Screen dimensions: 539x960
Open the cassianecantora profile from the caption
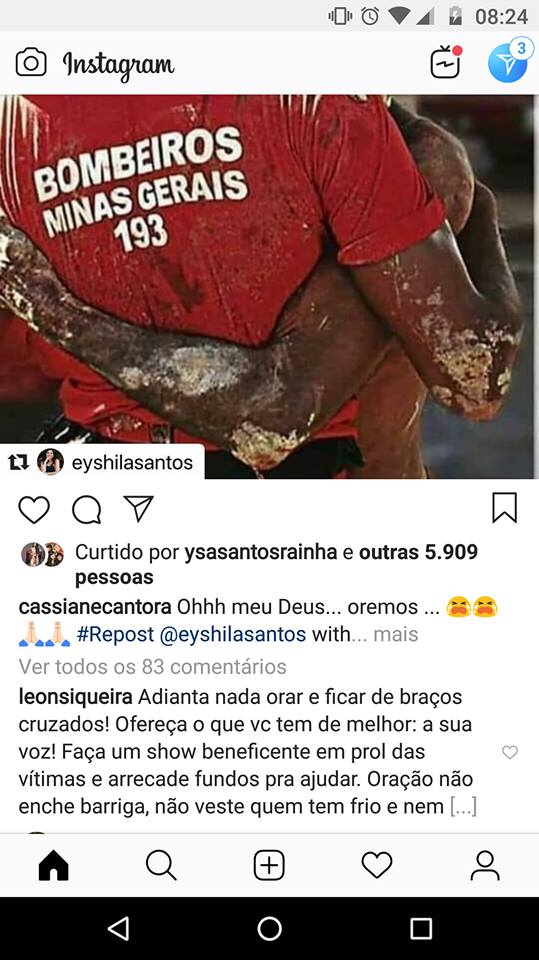pos(95,607)
